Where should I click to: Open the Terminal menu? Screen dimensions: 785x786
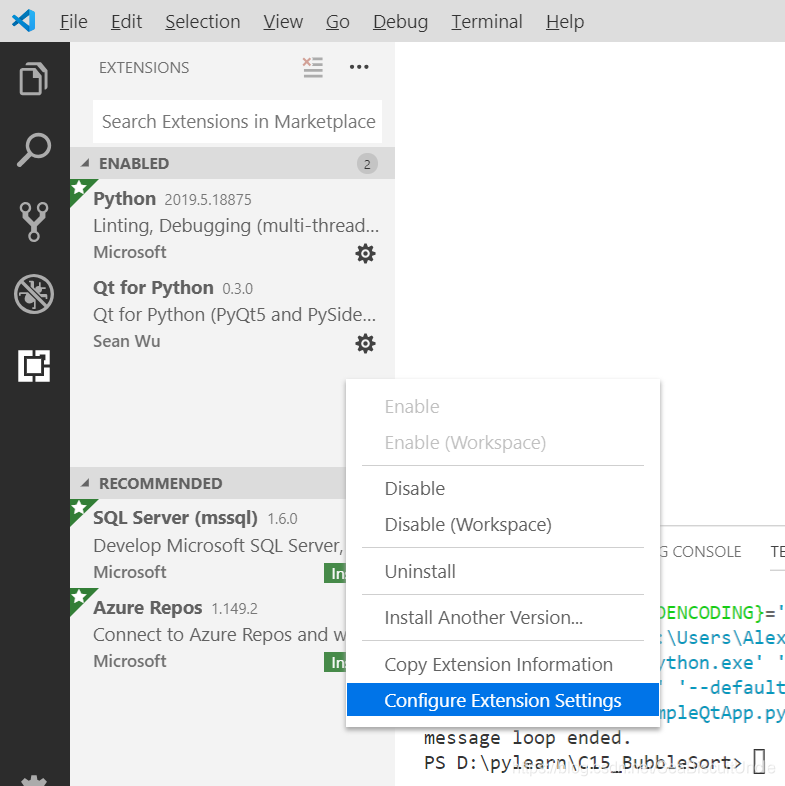(x=487, y=22)
